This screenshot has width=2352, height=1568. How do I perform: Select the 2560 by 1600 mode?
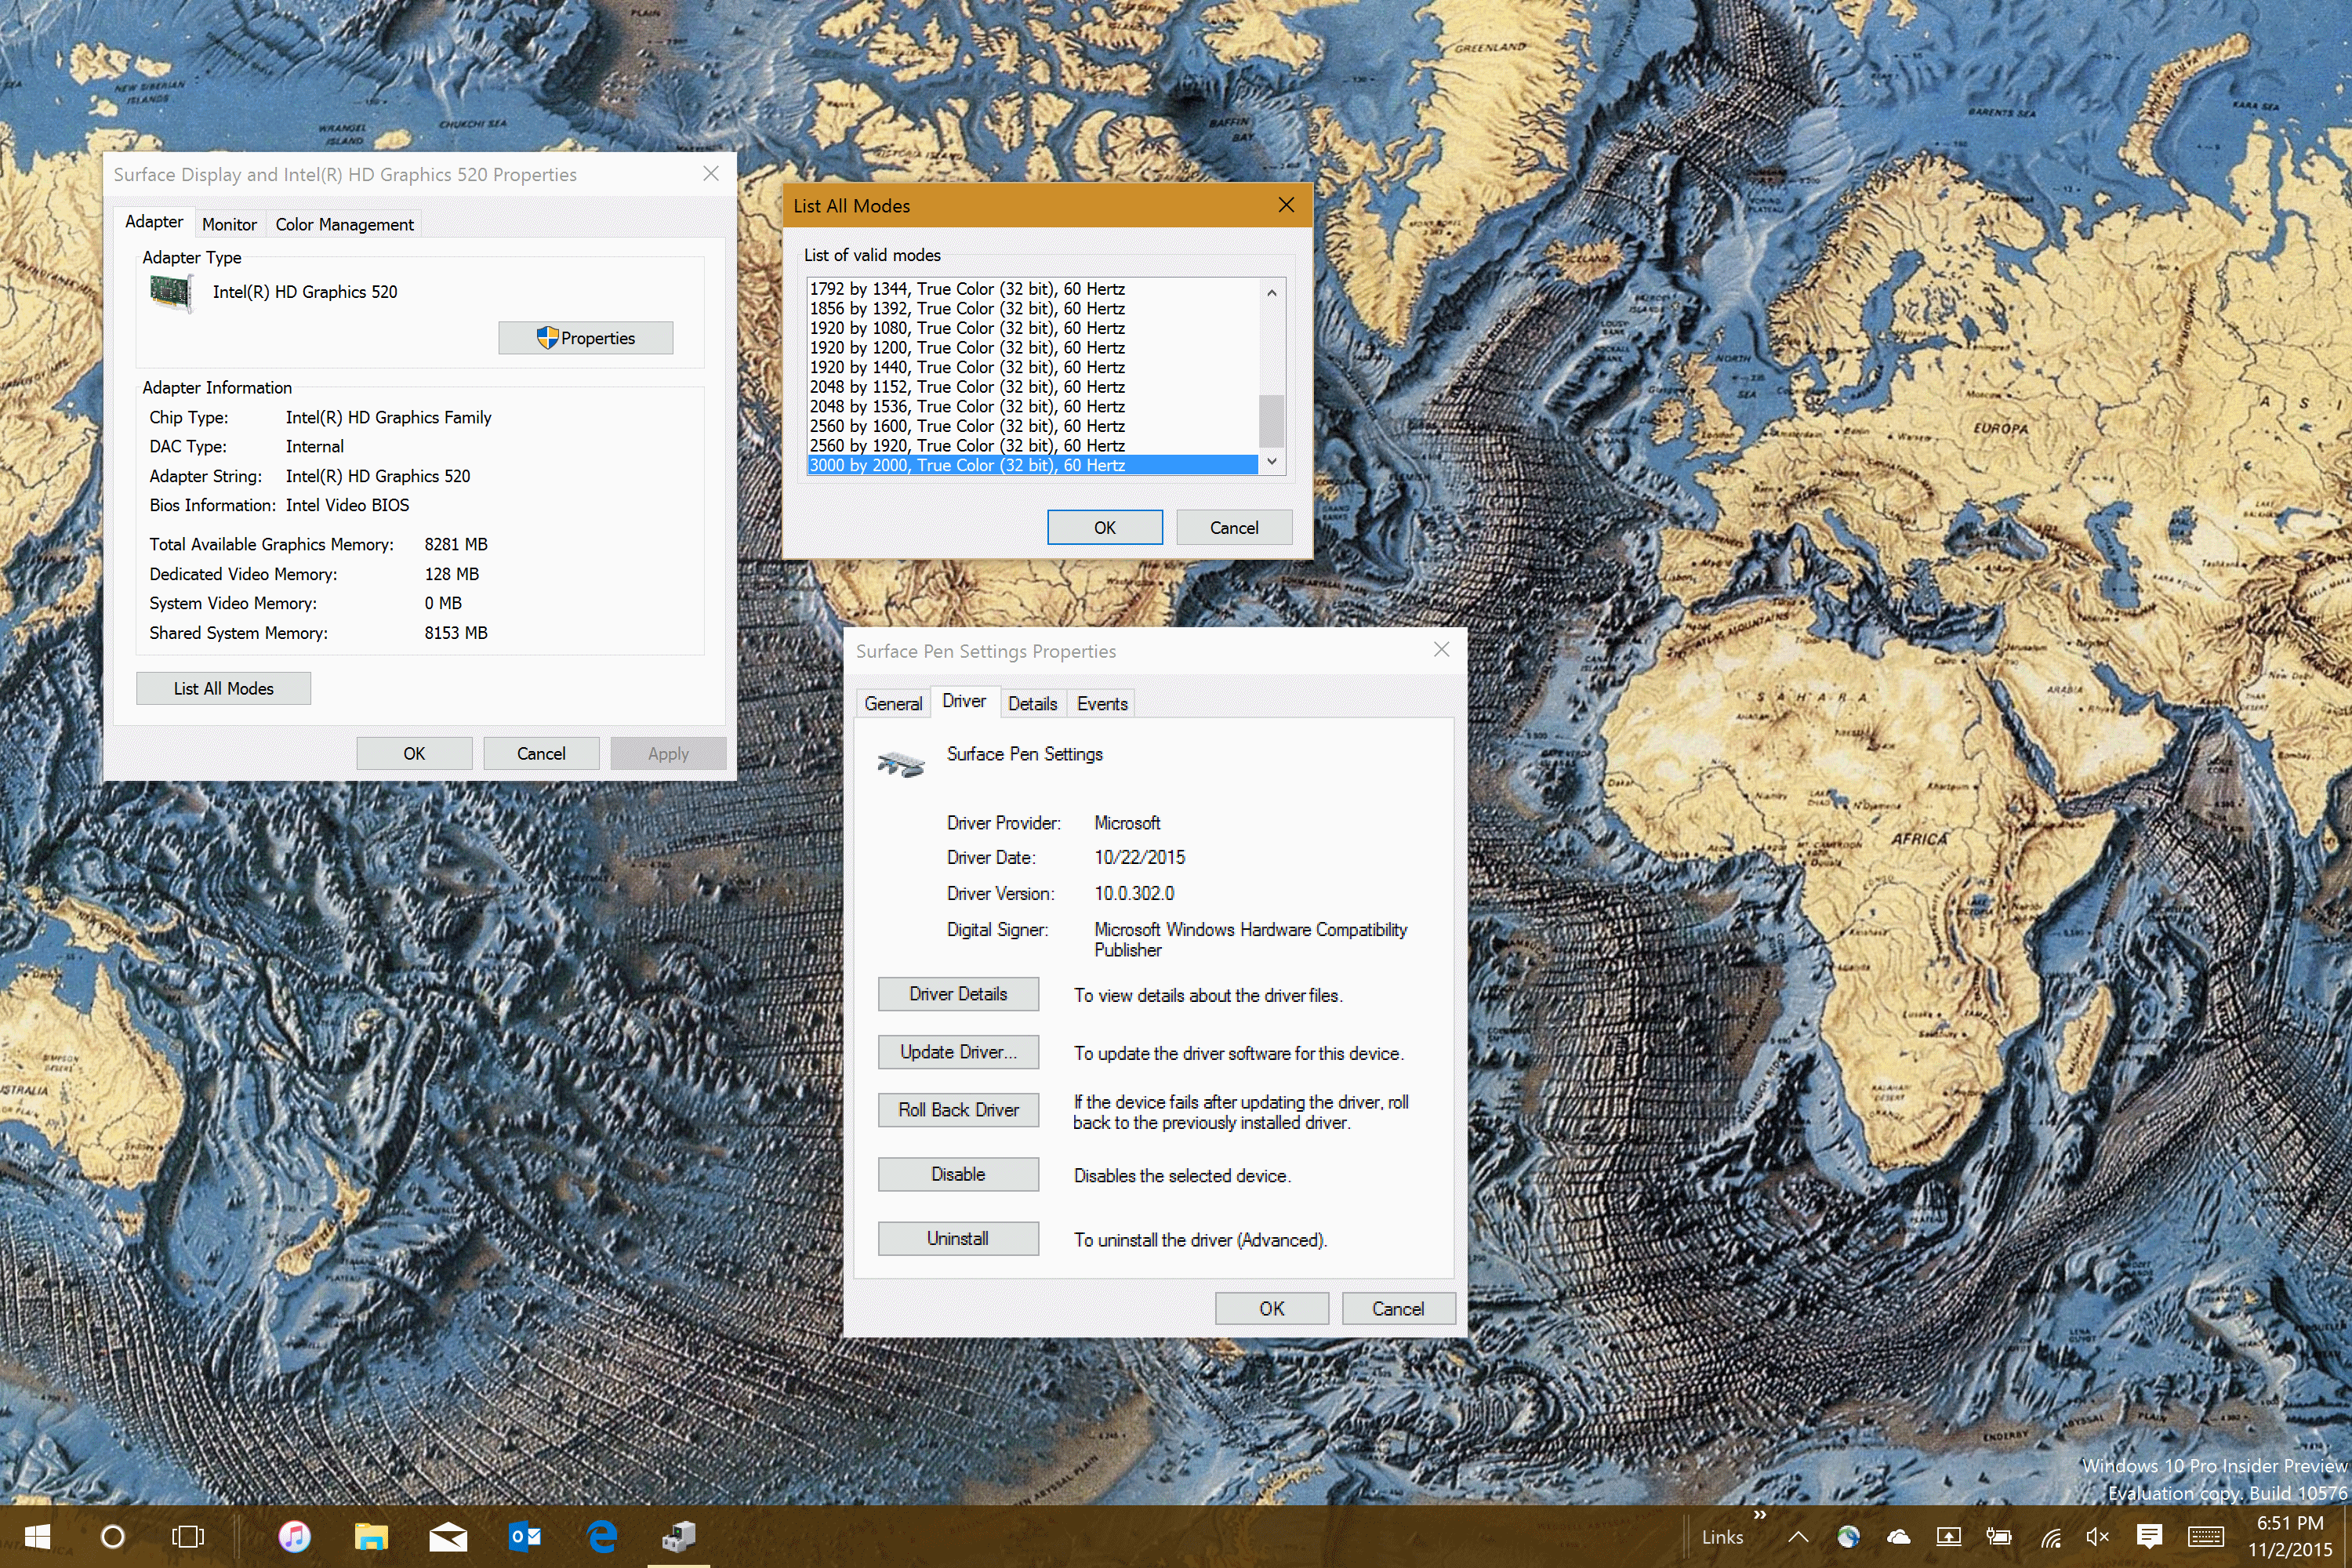click(1032, 426)
